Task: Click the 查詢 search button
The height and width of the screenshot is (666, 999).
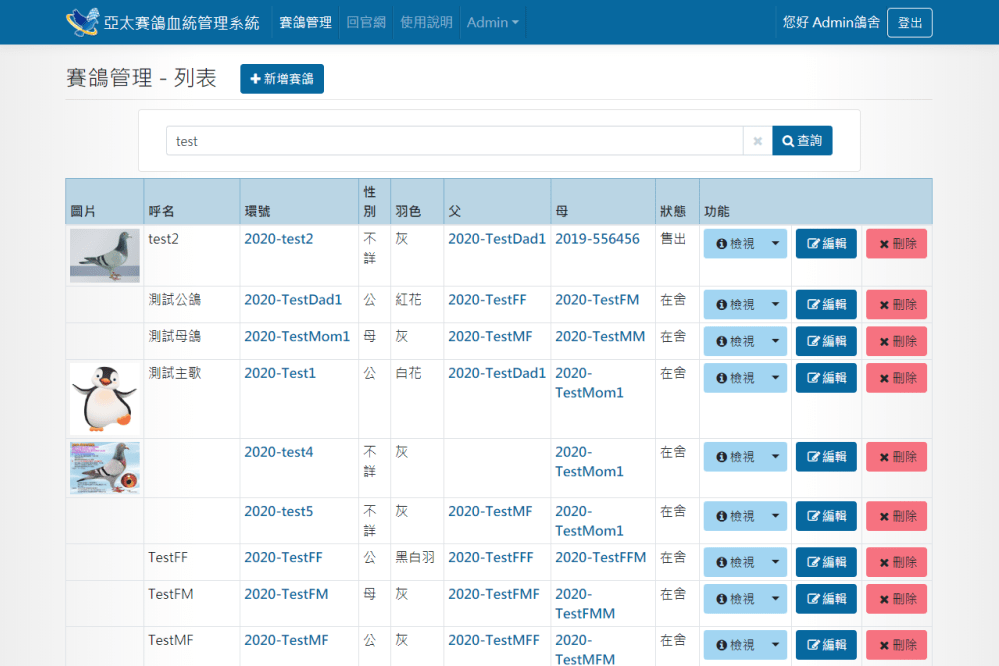Action: tap(802, 141)
